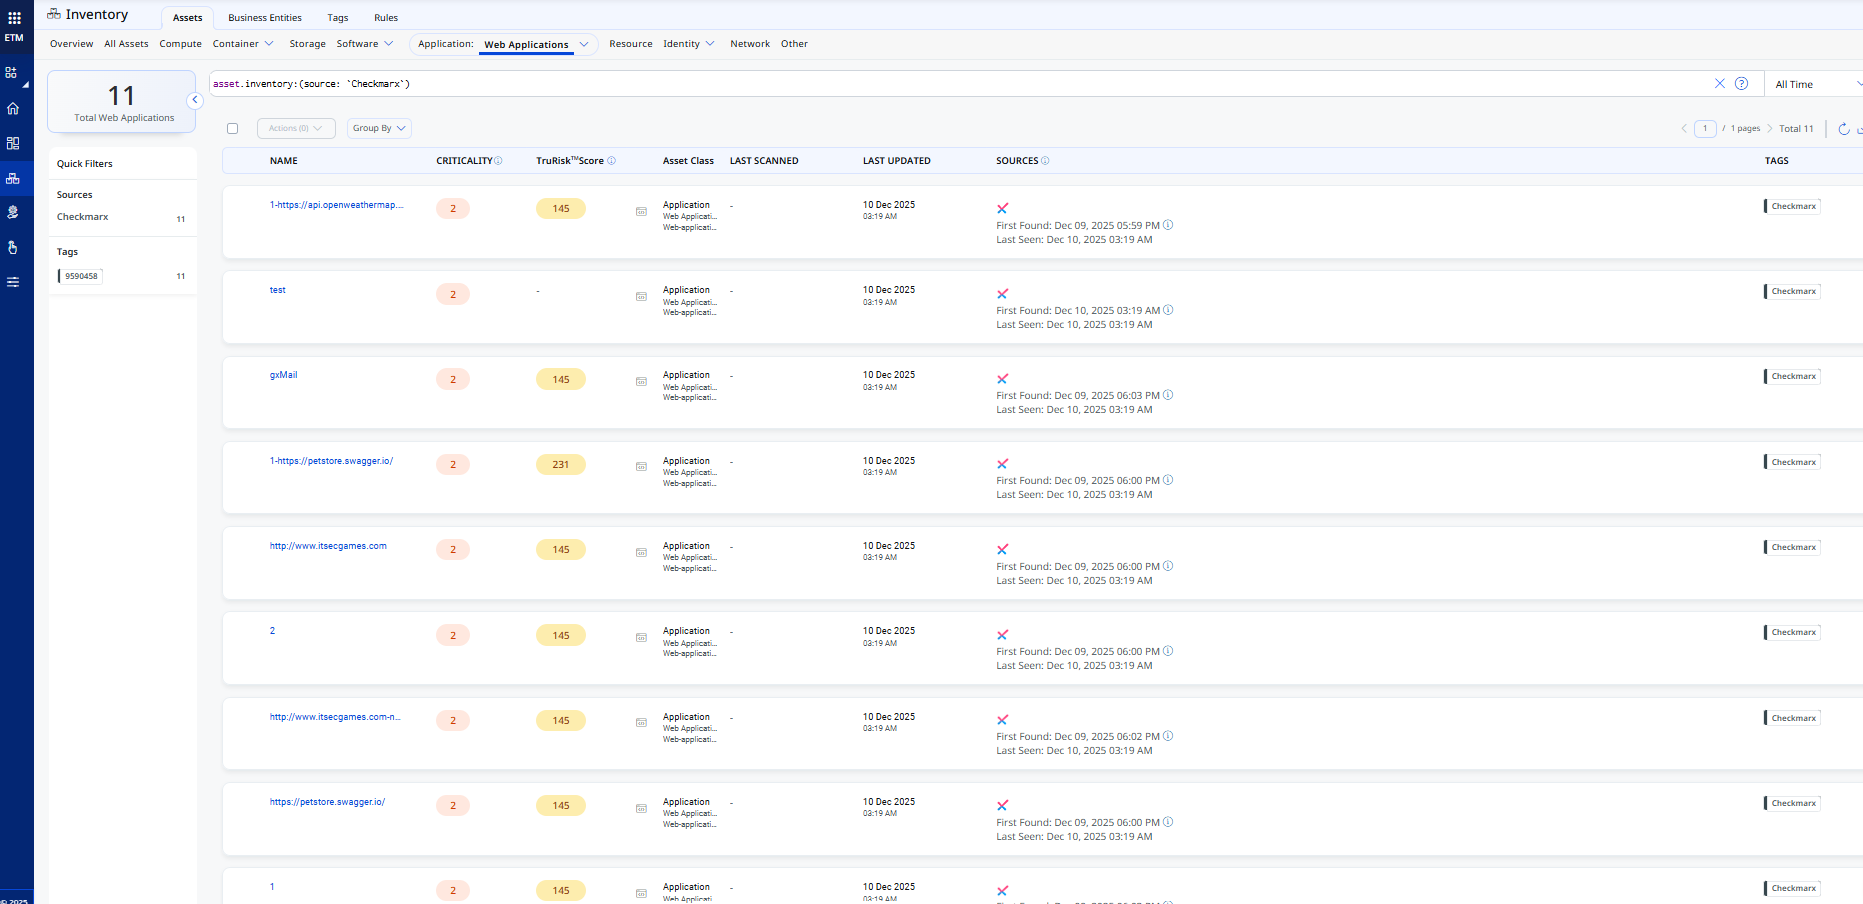Image resolution: width=1863 pixels, height=904 pixels.
Task: Open the ETM app launcher grid
Action: point(14,17)
